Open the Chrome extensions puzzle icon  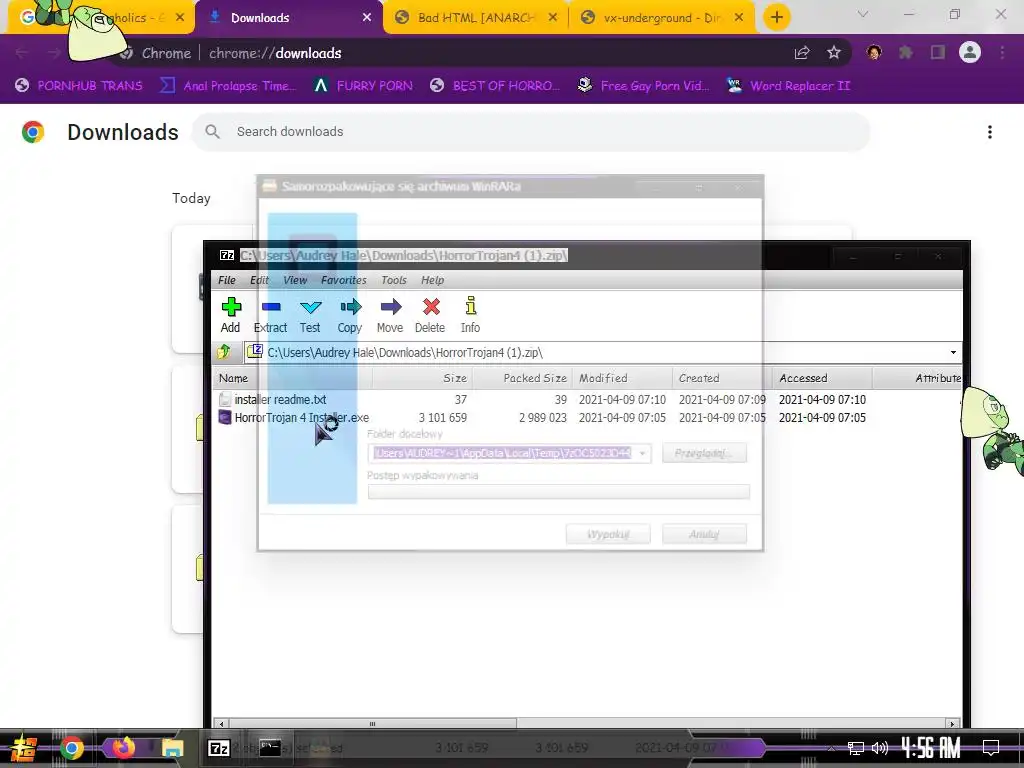[906, 52]
